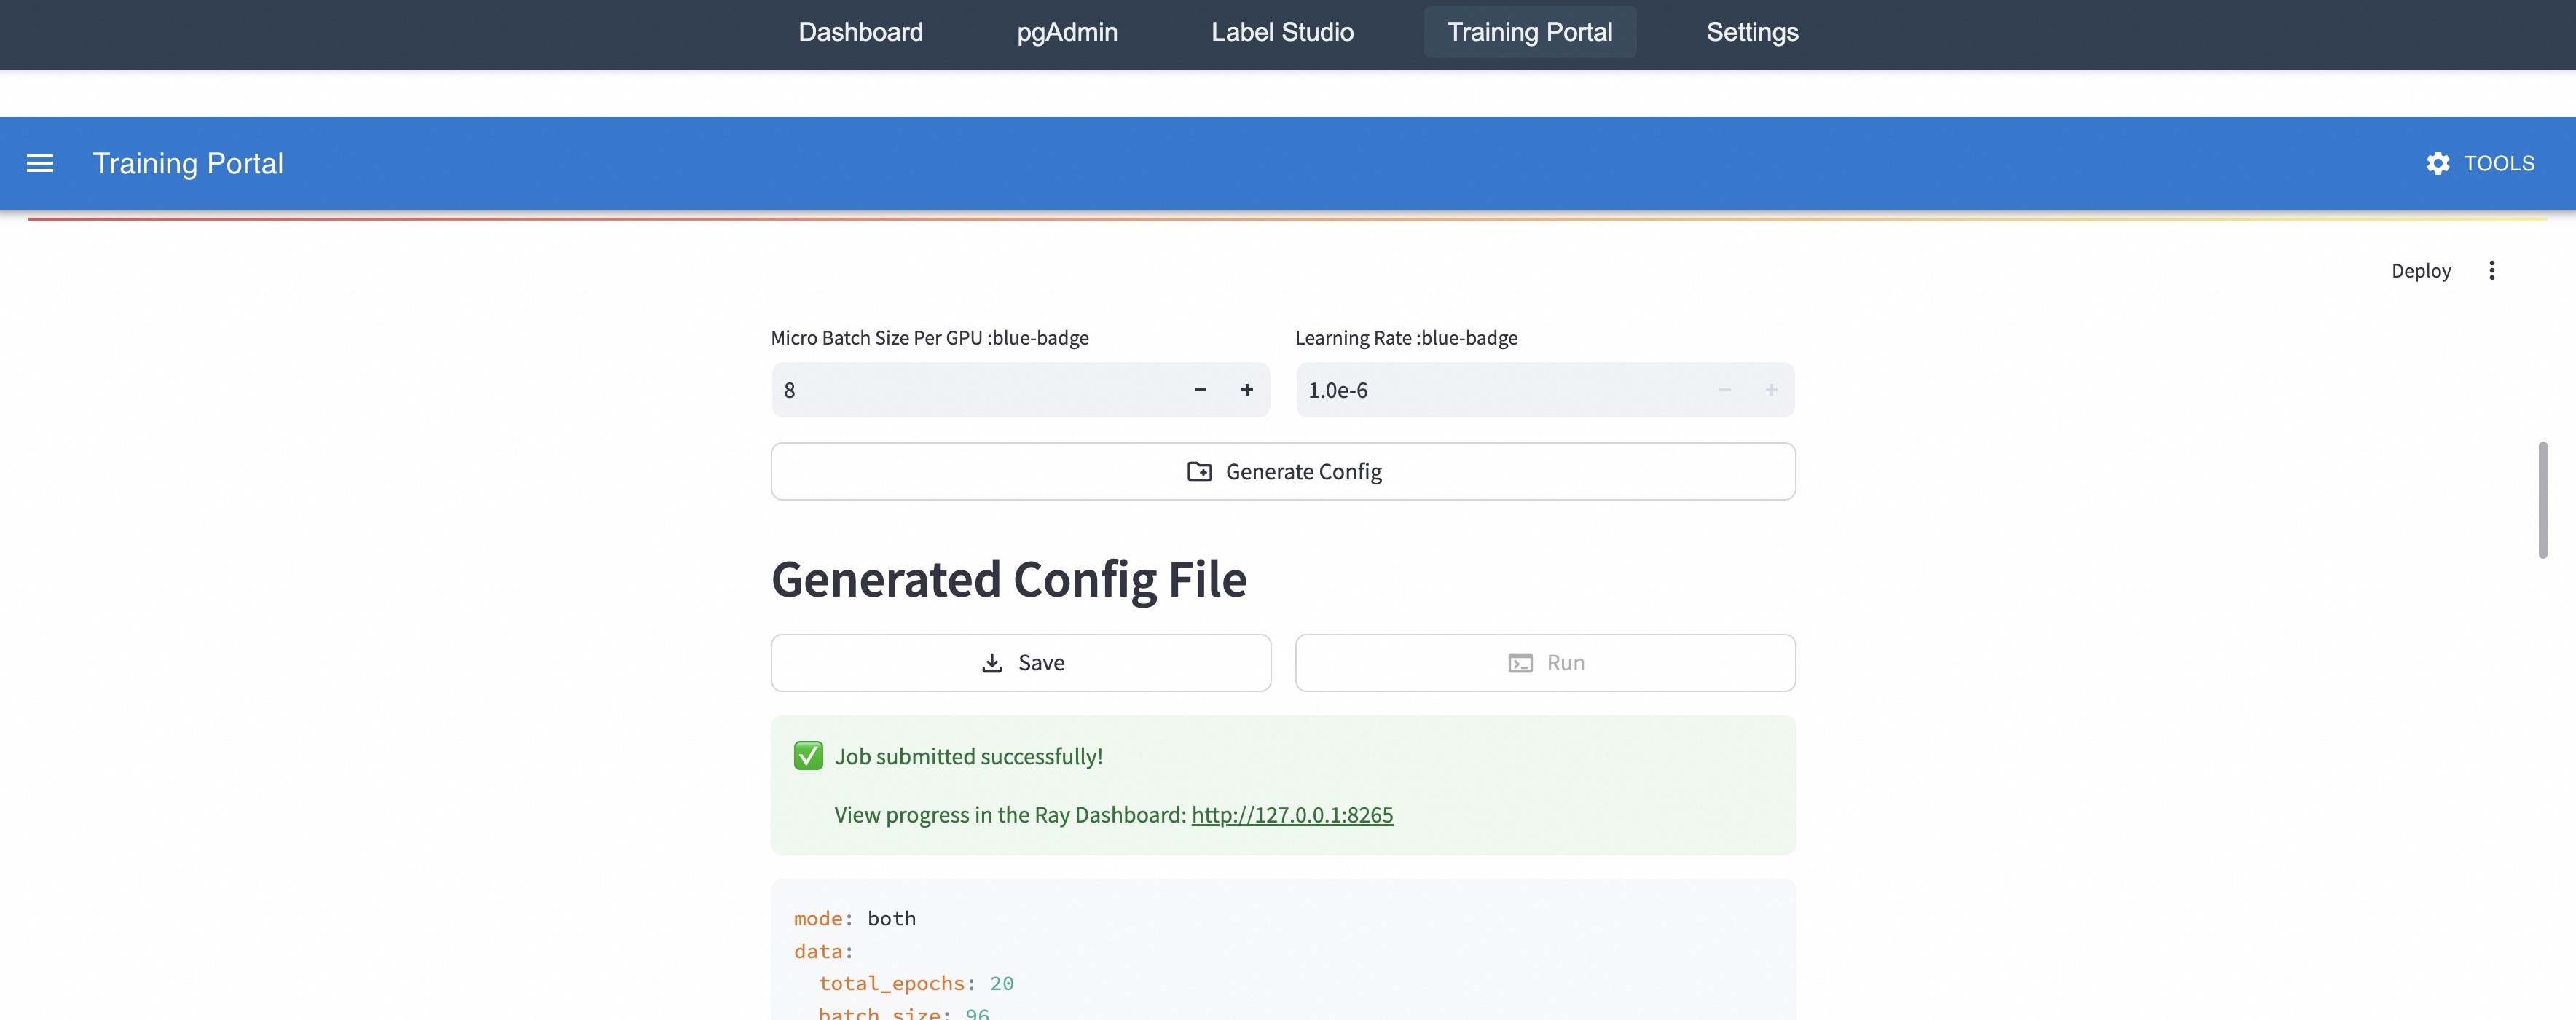
Task: Open the Ray Dashboard link
Action: (1292, 814)
